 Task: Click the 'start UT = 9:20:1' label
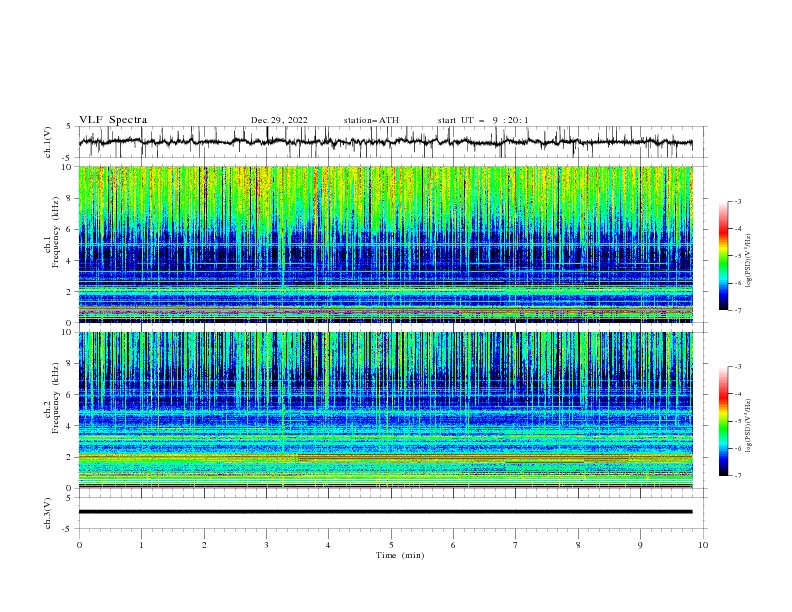pos(483,120)
